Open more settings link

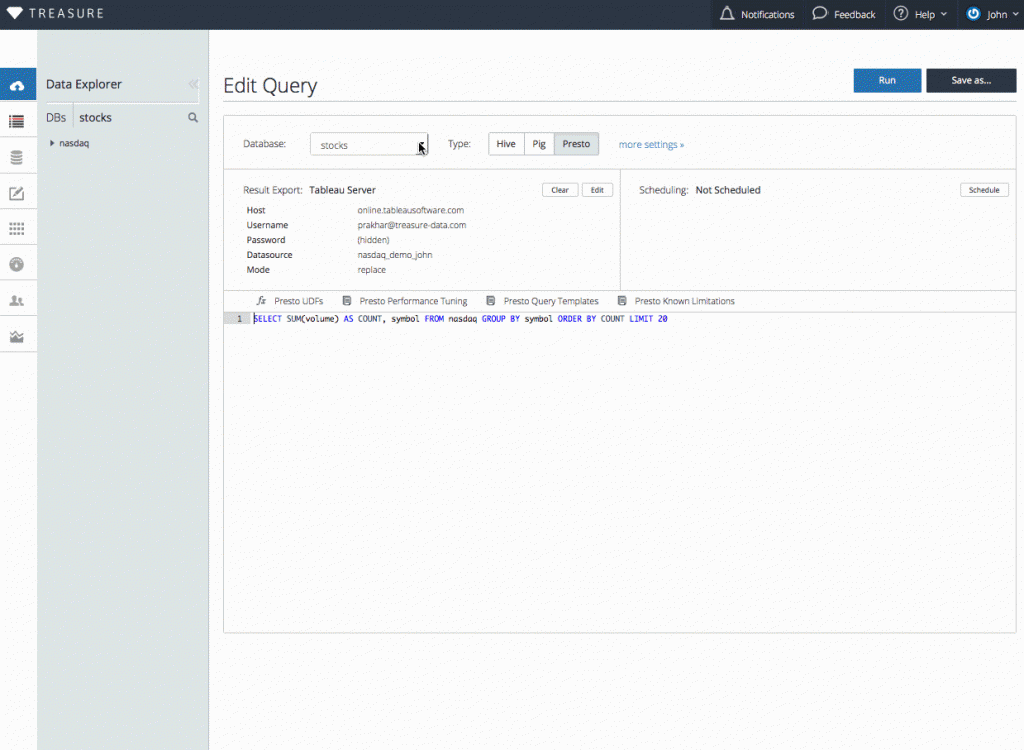pos(651,144)
